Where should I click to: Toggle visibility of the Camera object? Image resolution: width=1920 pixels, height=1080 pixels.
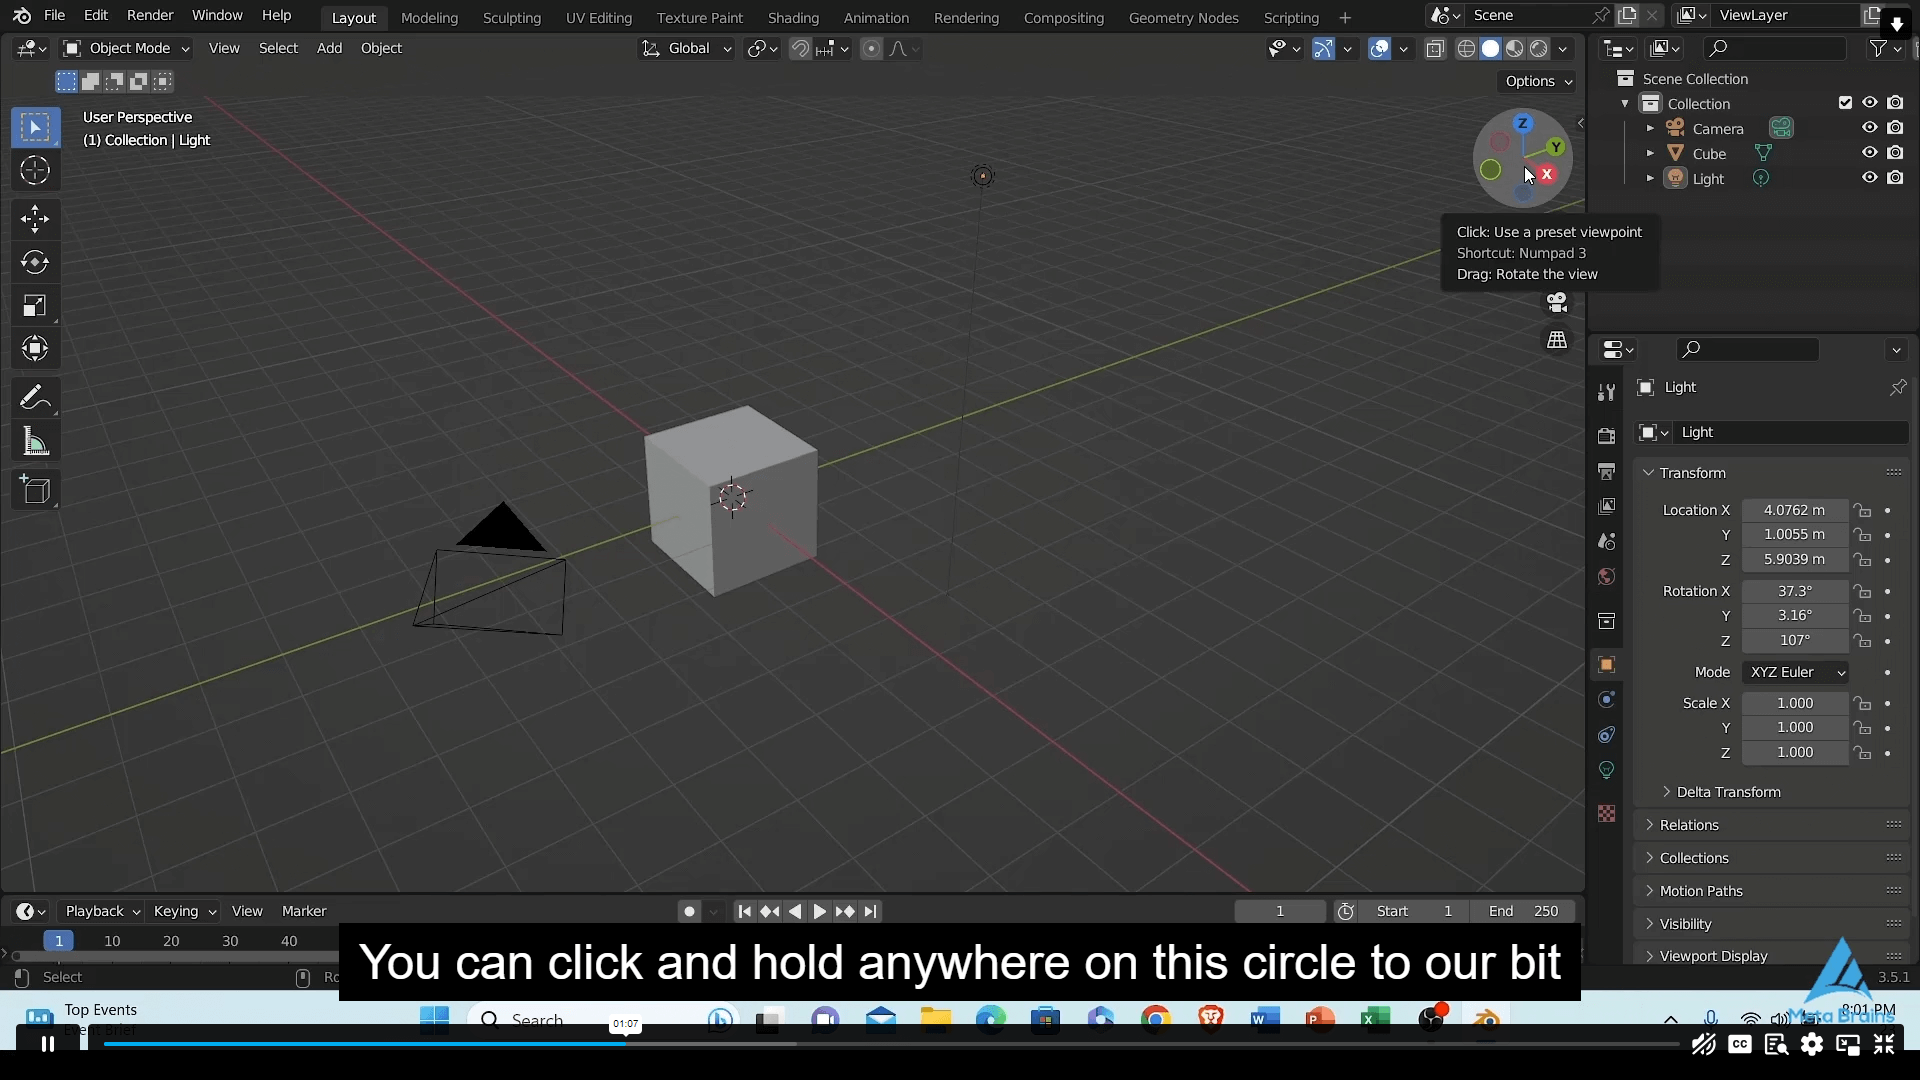pos(1870,128)
